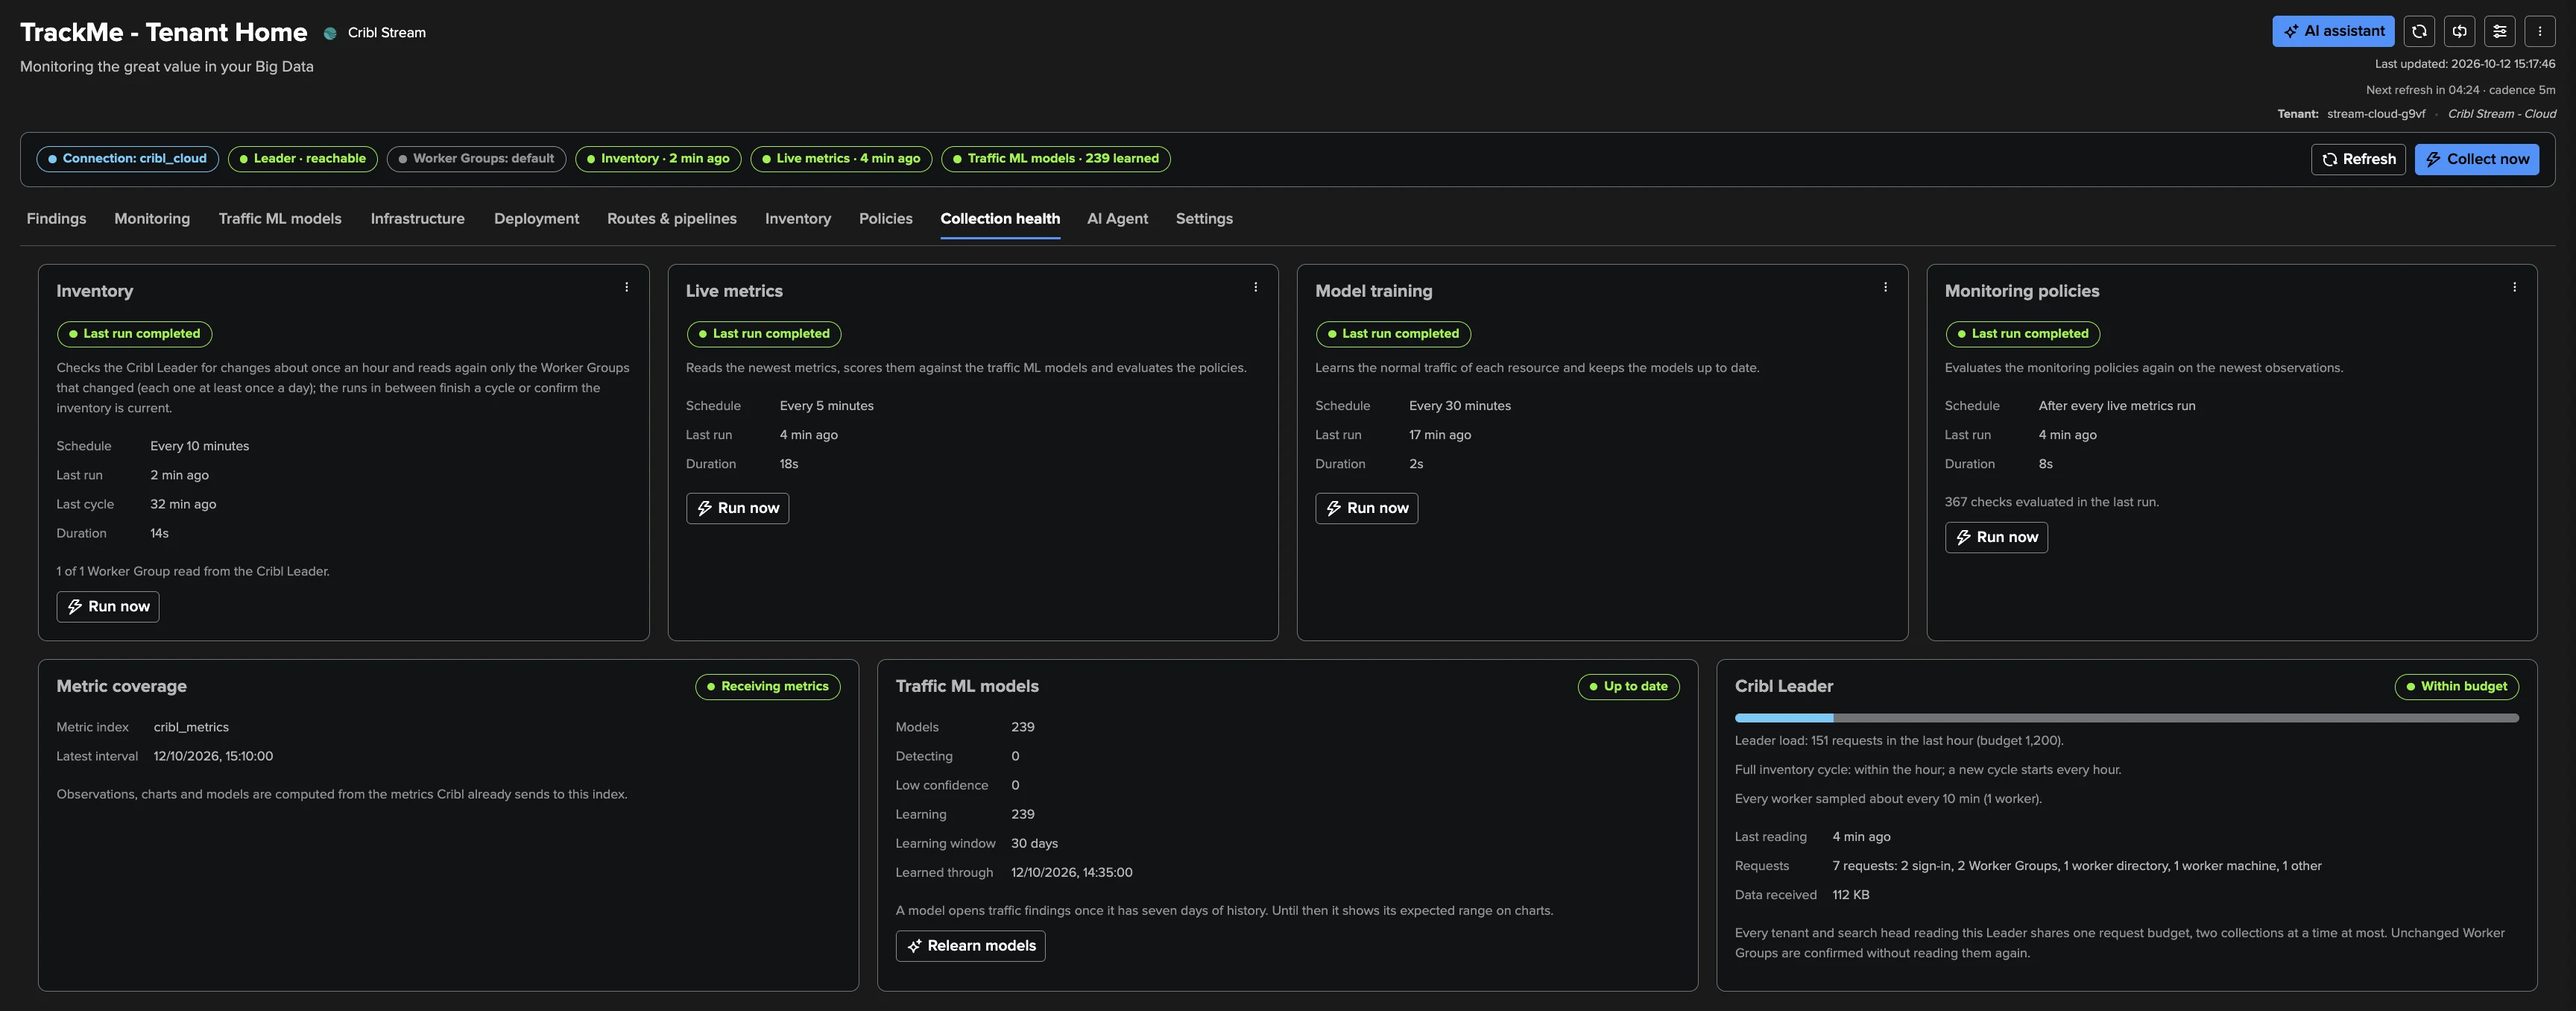Run Model training now

pos(1366,508)
